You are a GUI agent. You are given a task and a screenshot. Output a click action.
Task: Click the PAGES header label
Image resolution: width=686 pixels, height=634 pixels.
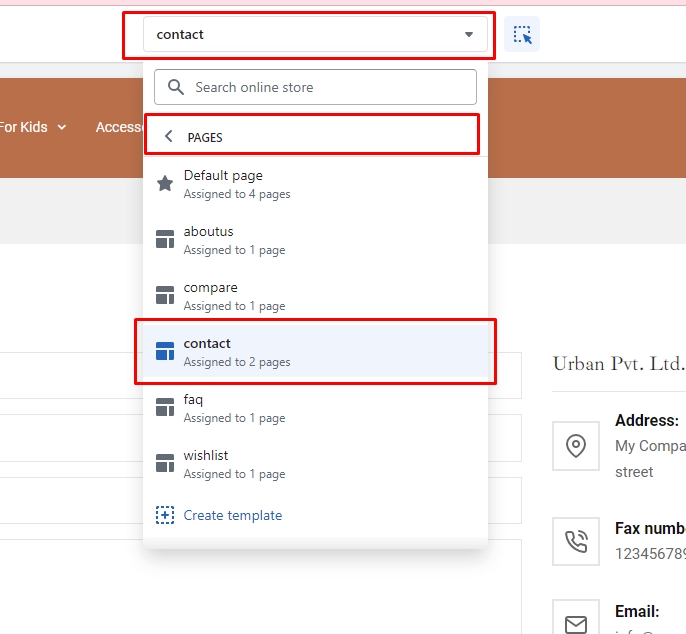click(x=205, y=137)
